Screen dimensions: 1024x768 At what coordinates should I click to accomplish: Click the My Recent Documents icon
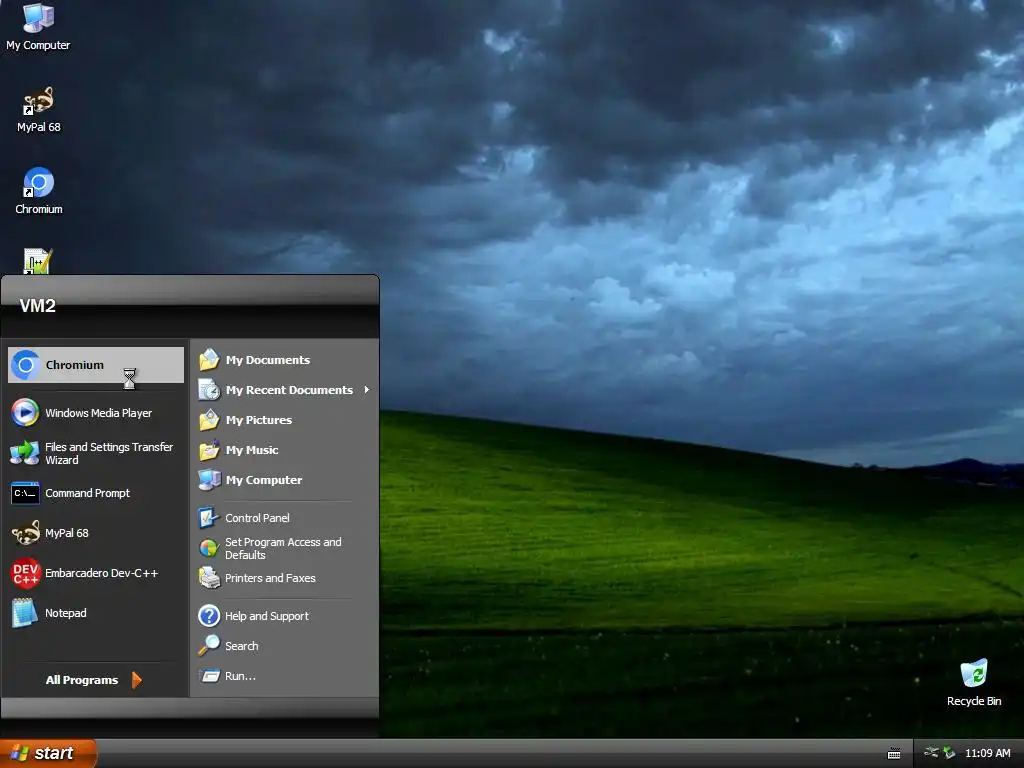(x=209, y=390)
